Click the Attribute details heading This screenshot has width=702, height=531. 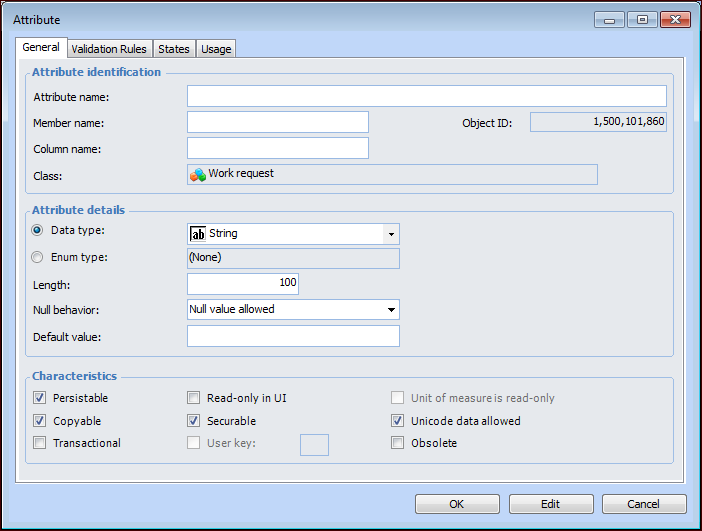78,210
